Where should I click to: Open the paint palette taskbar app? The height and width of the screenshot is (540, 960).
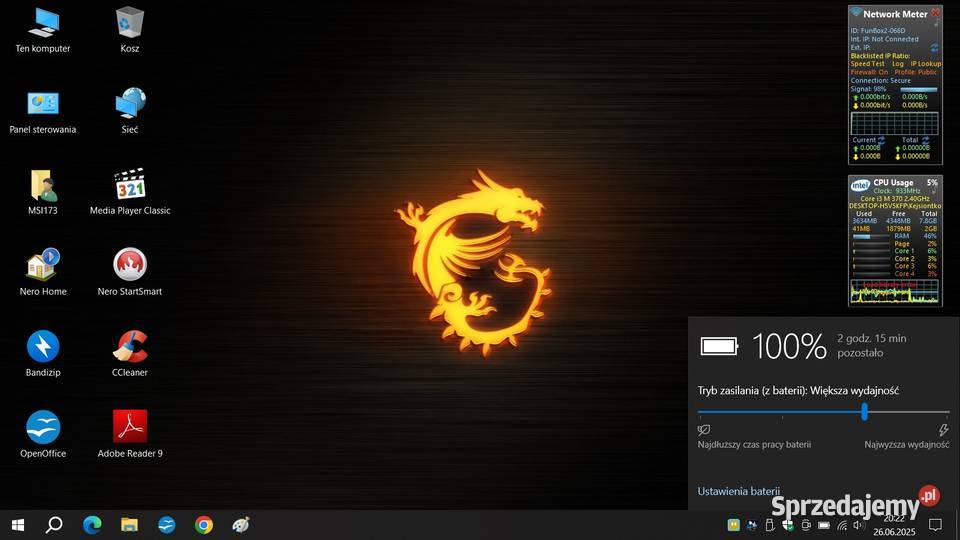[241, 525]
